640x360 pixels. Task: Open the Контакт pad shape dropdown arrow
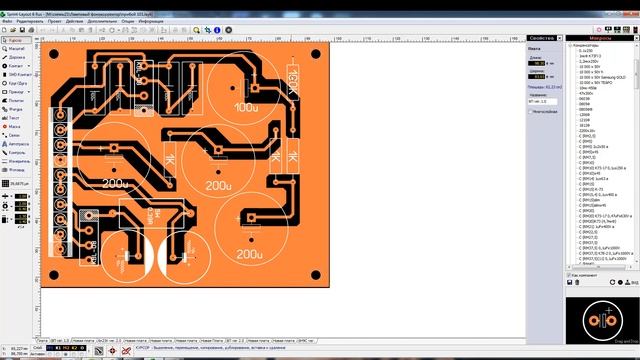point(29,66)
